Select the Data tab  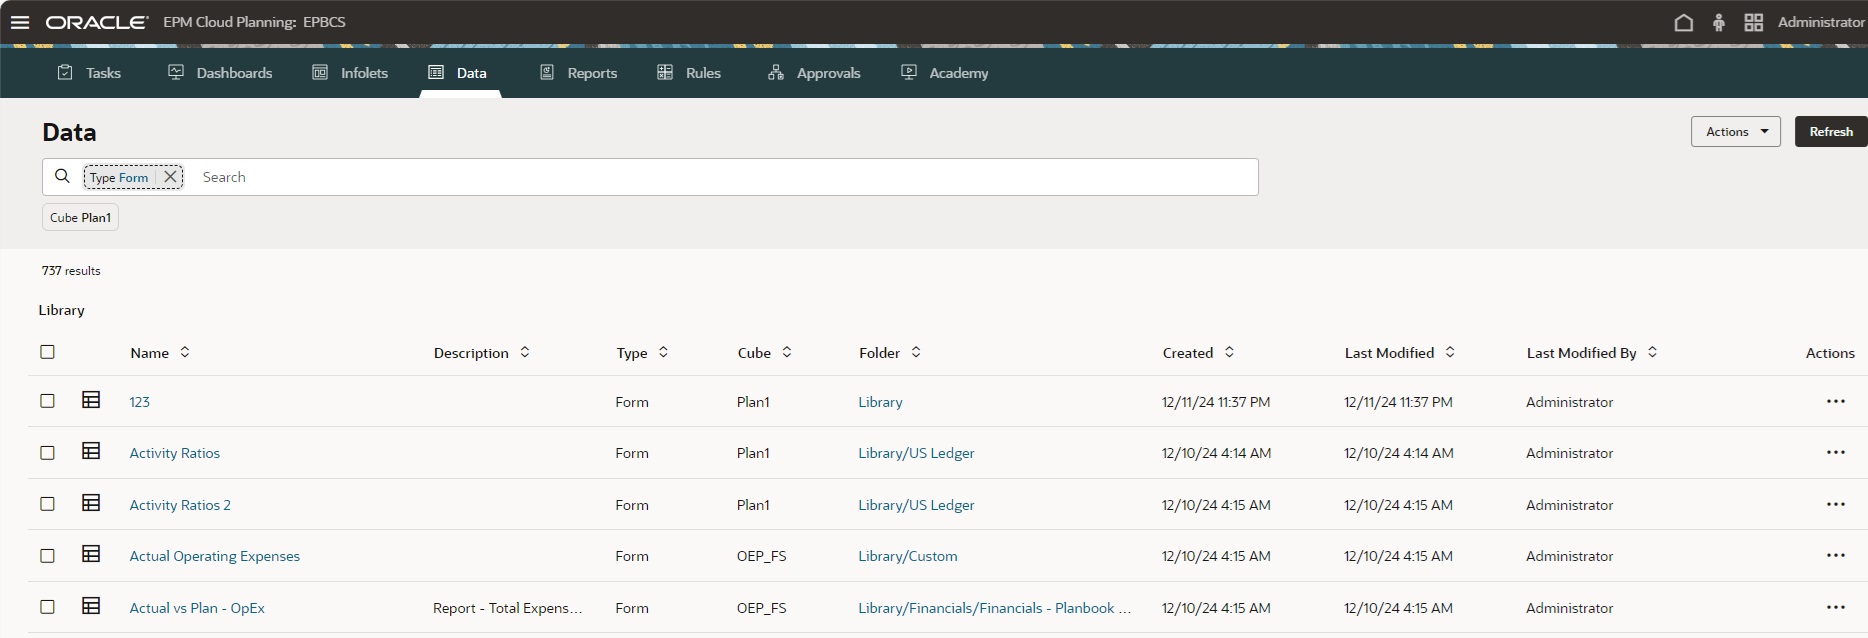click(x=458, y=73)
